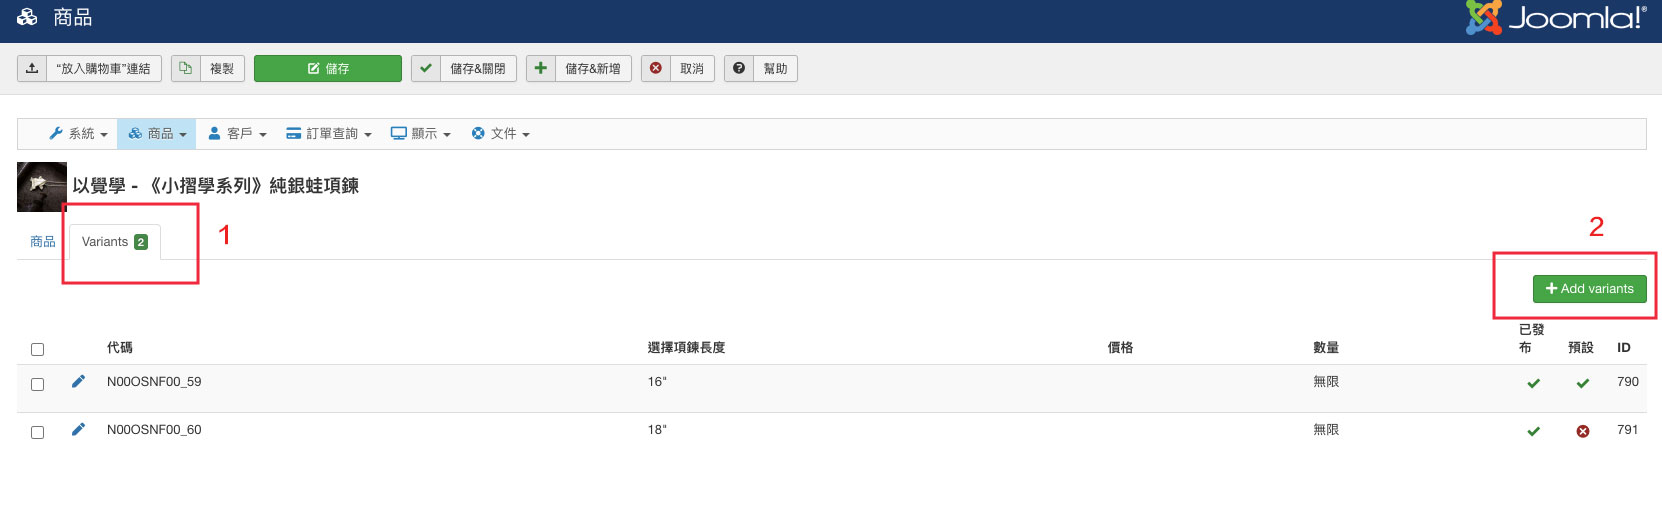Click 儲存&關閉 button
1662x527 pixels.
coord(478,68)
